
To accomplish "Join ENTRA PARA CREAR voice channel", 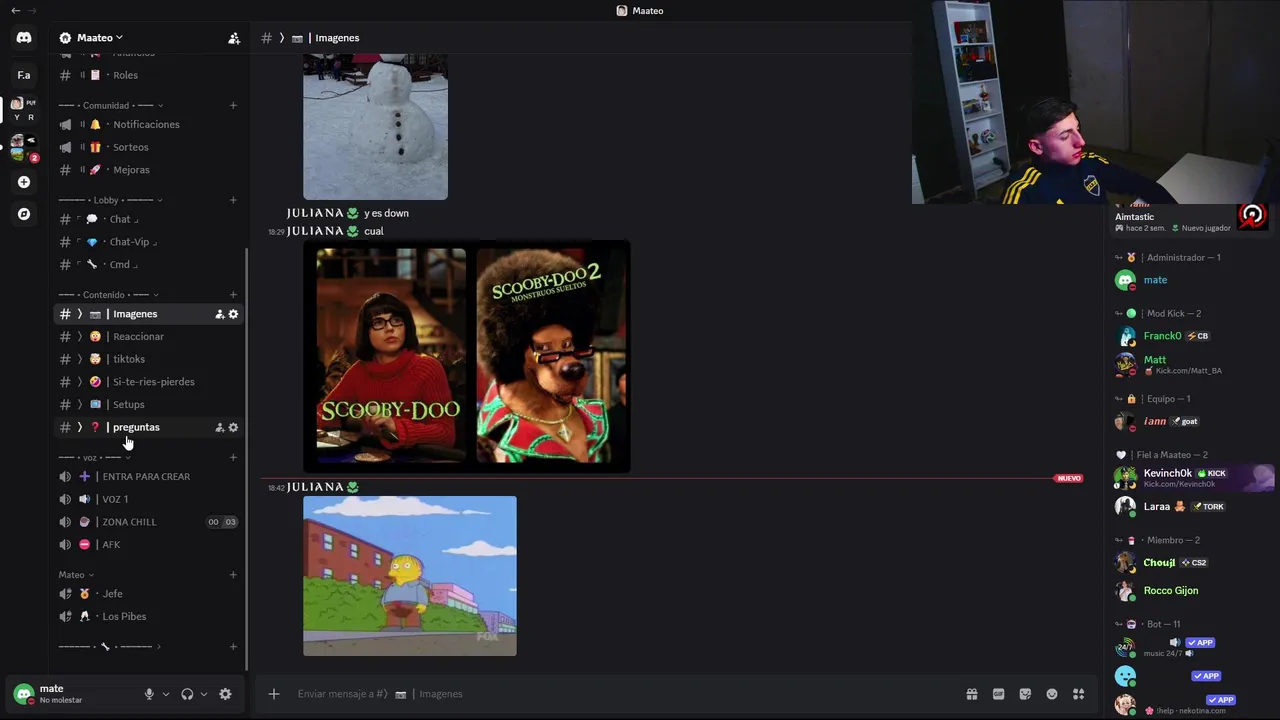I will tap(149, 476).
